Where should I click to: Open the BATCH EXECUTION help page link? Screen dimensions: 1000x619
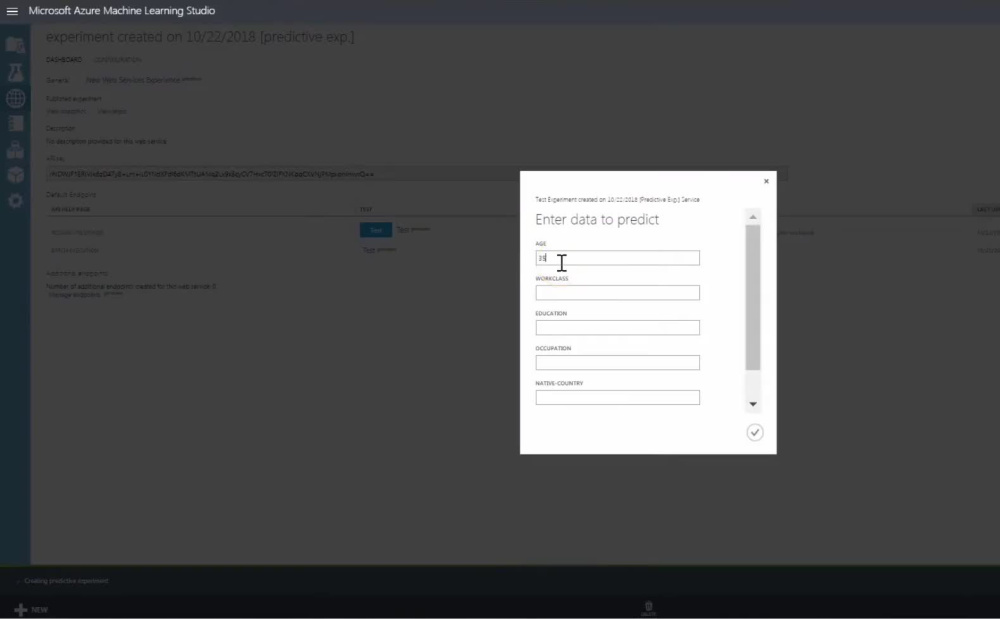coord(75,251)
